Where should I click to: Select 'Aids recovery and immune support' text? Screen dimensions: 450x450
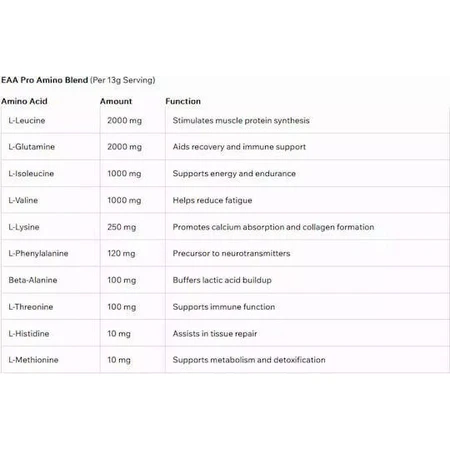pyautogui.click(x=239, y=147)
